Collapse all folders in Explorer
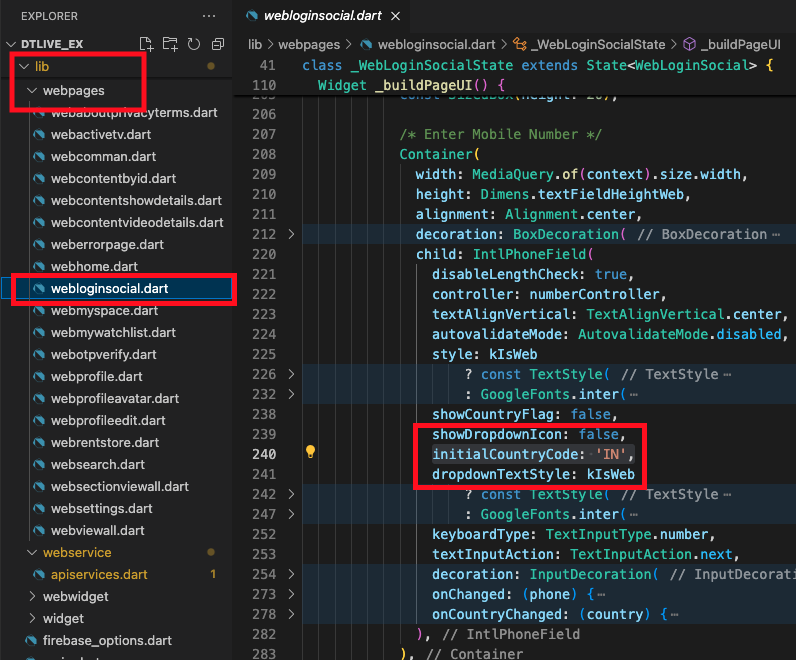Screen dimensions: 796x660 [x=217, y=44]
